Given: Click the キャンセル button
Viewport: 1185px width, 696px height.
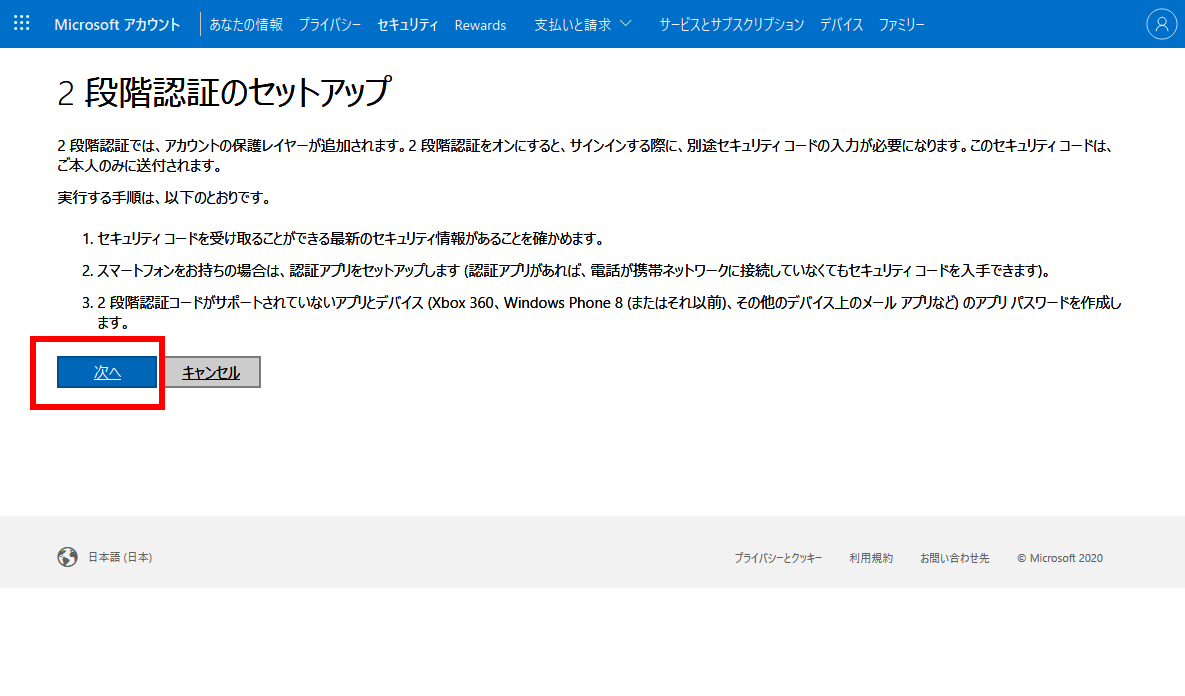Looking at the screenshot, I should [x=211, y=372].
